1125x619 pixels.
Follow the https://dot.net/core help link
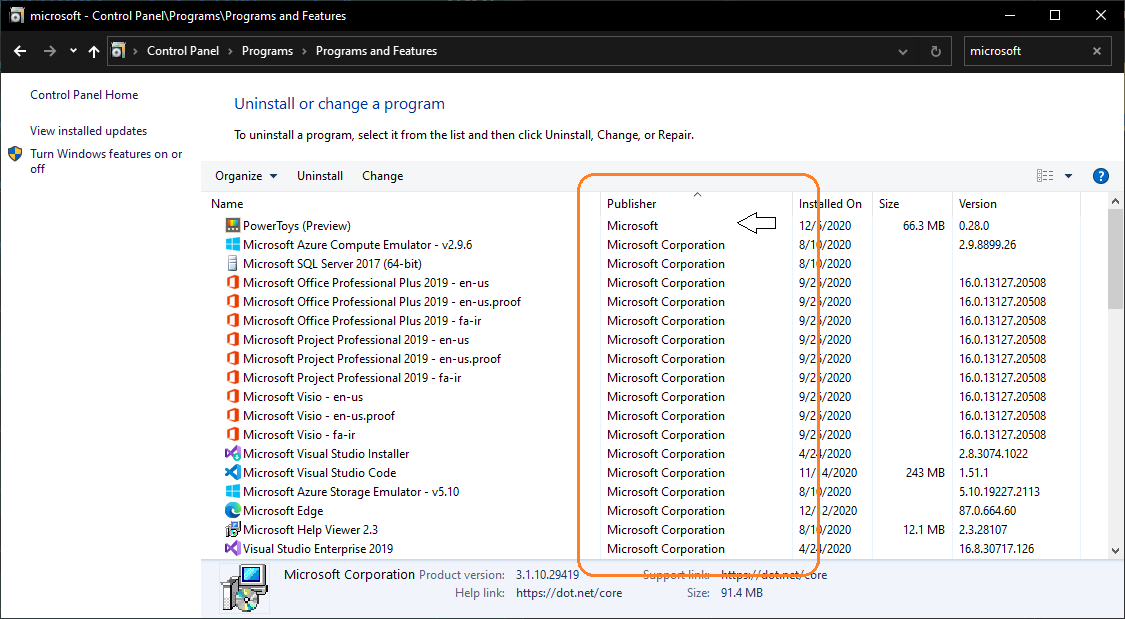[x=569, y=592]
